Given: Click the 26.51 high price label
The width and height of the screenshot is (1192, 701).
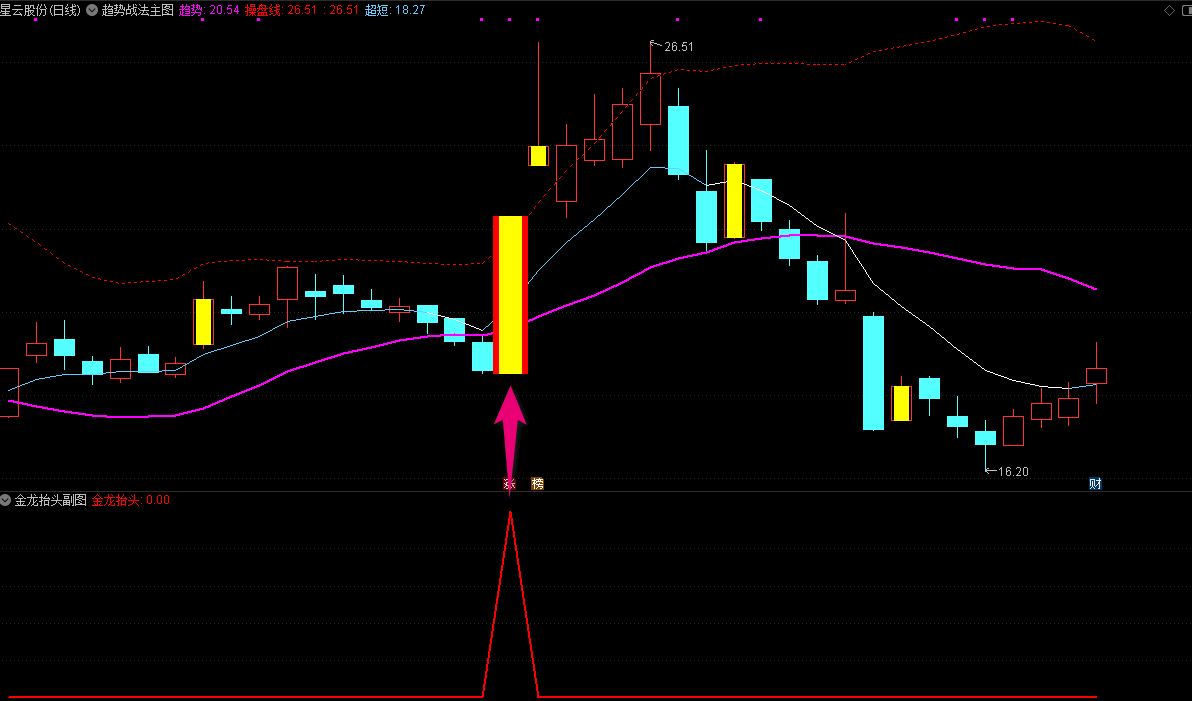Looking at the screenshot, I should pyautogui.click(x=679, y=47).
